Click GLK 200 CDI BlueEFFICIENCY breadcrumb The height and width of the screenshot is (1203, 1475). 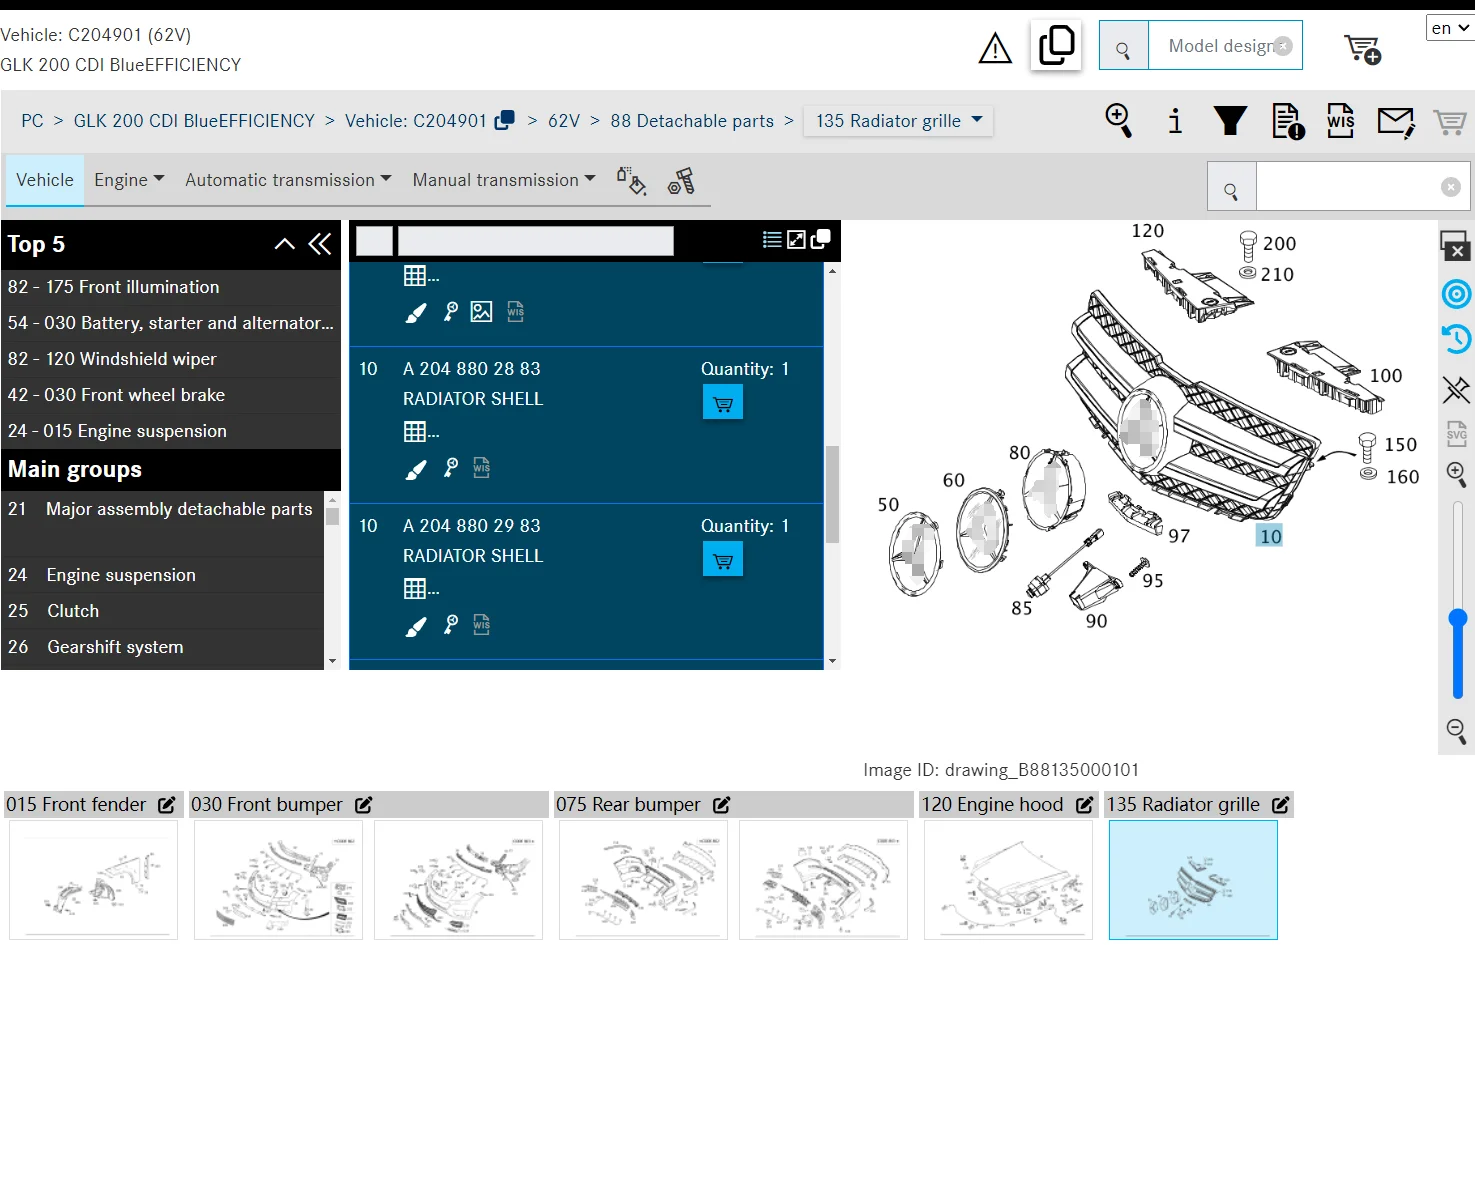[194, 121]
